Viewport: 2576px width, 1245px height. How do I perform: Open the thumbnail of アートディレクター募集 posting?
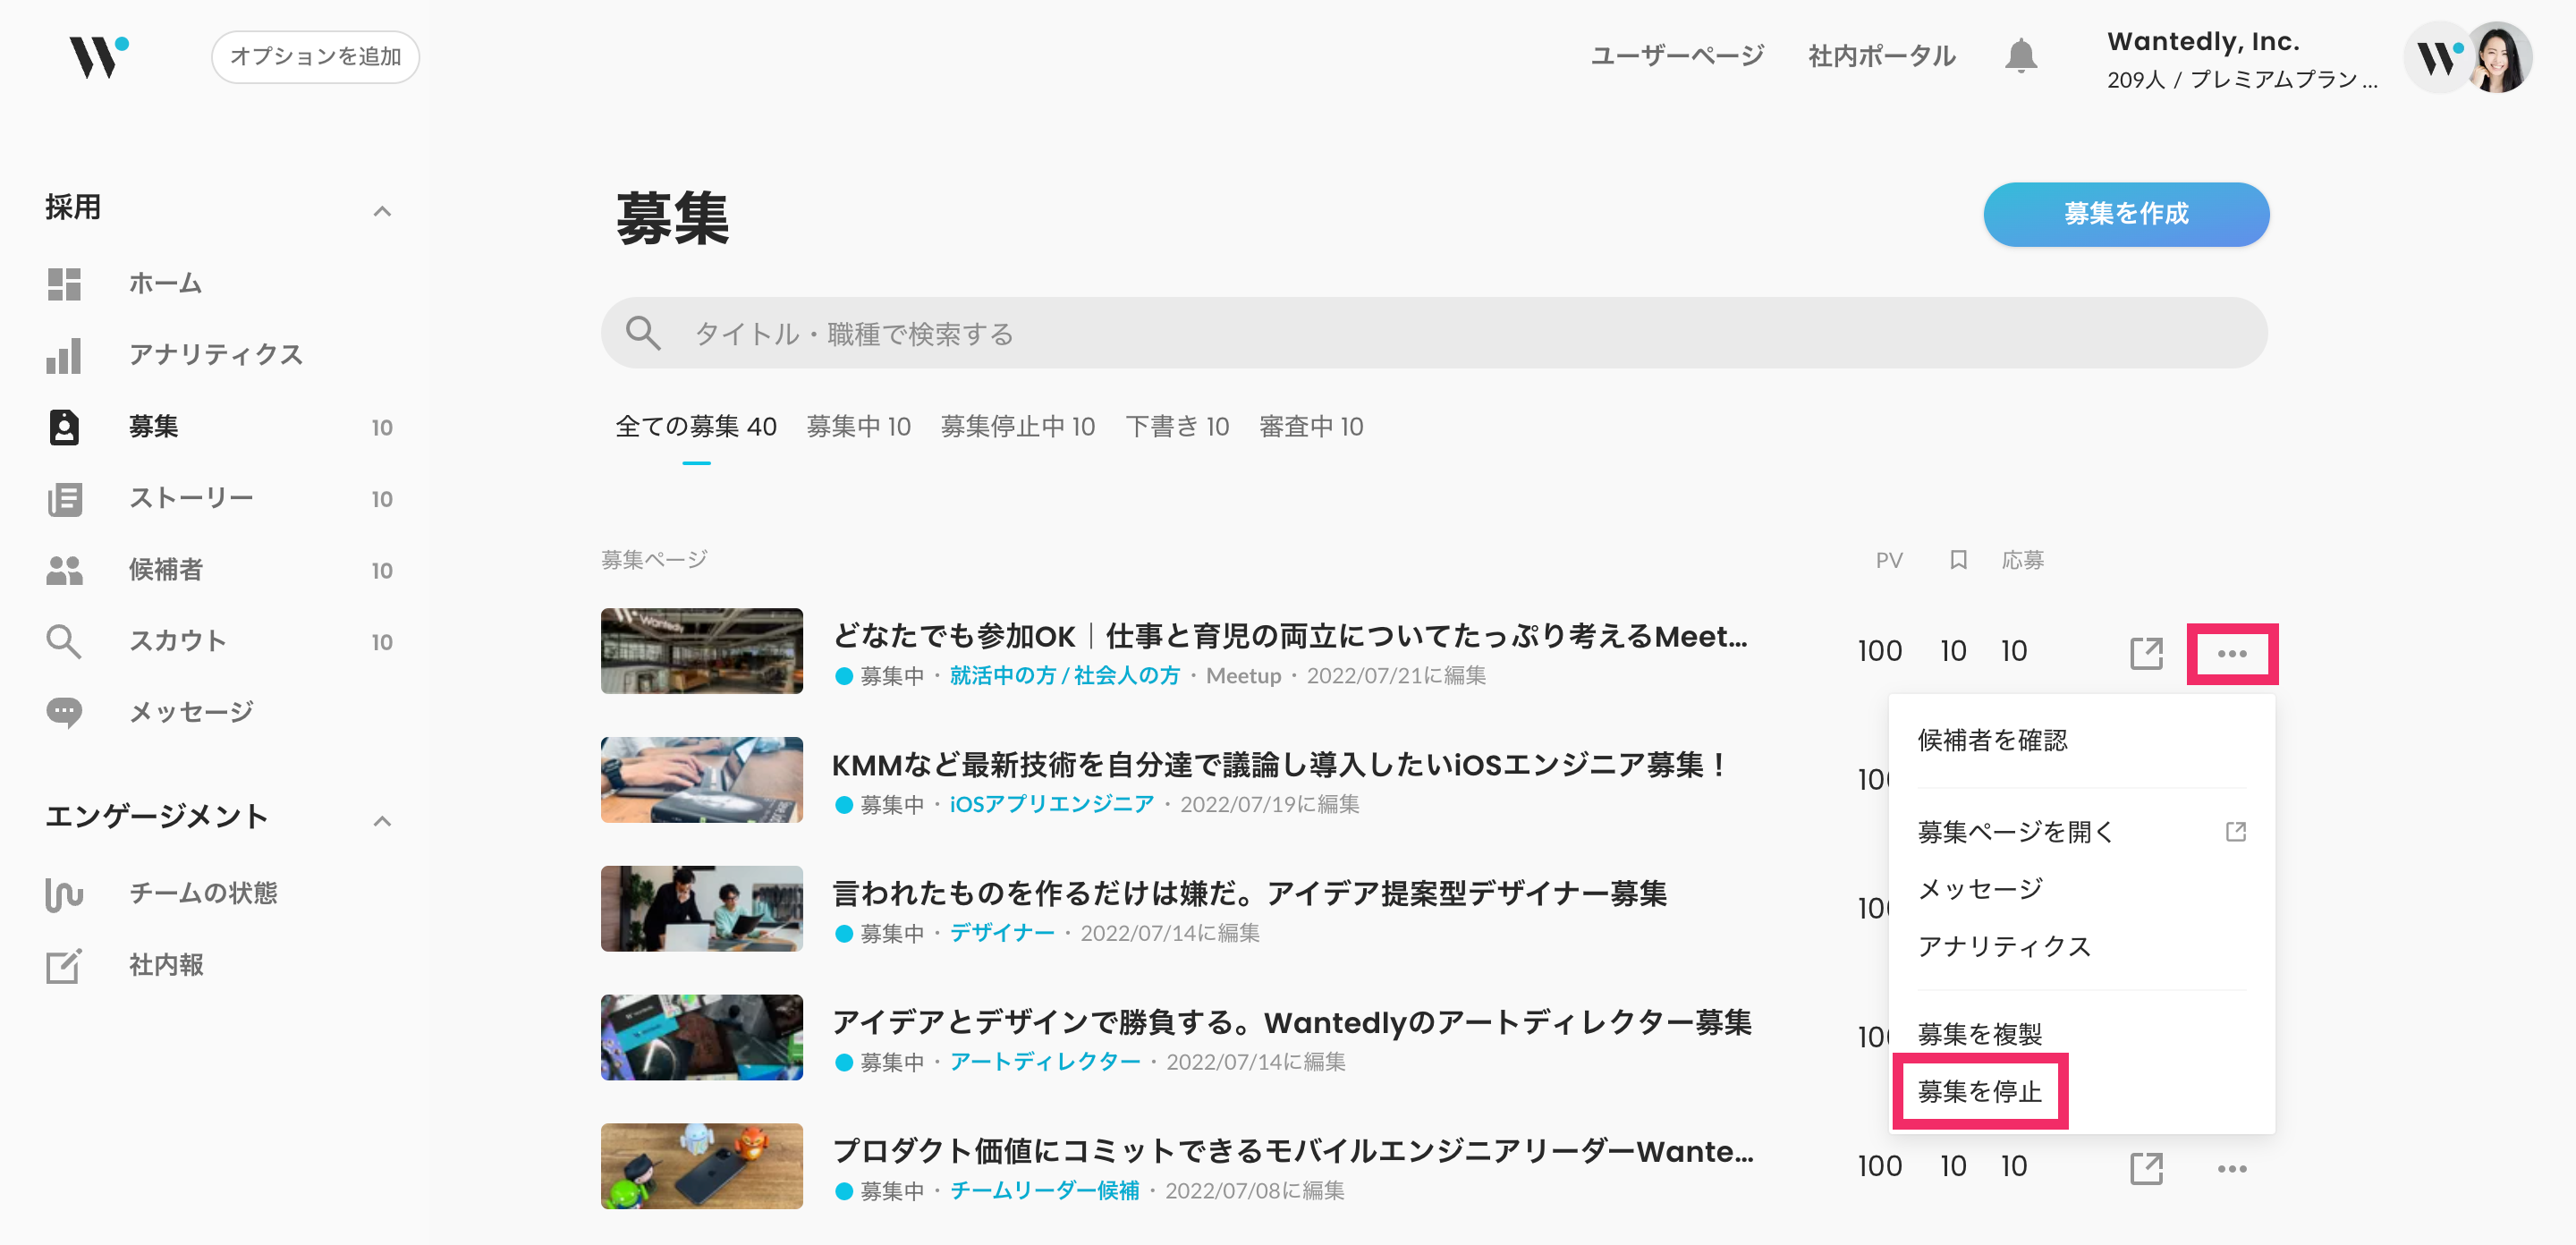[701, 1037]
